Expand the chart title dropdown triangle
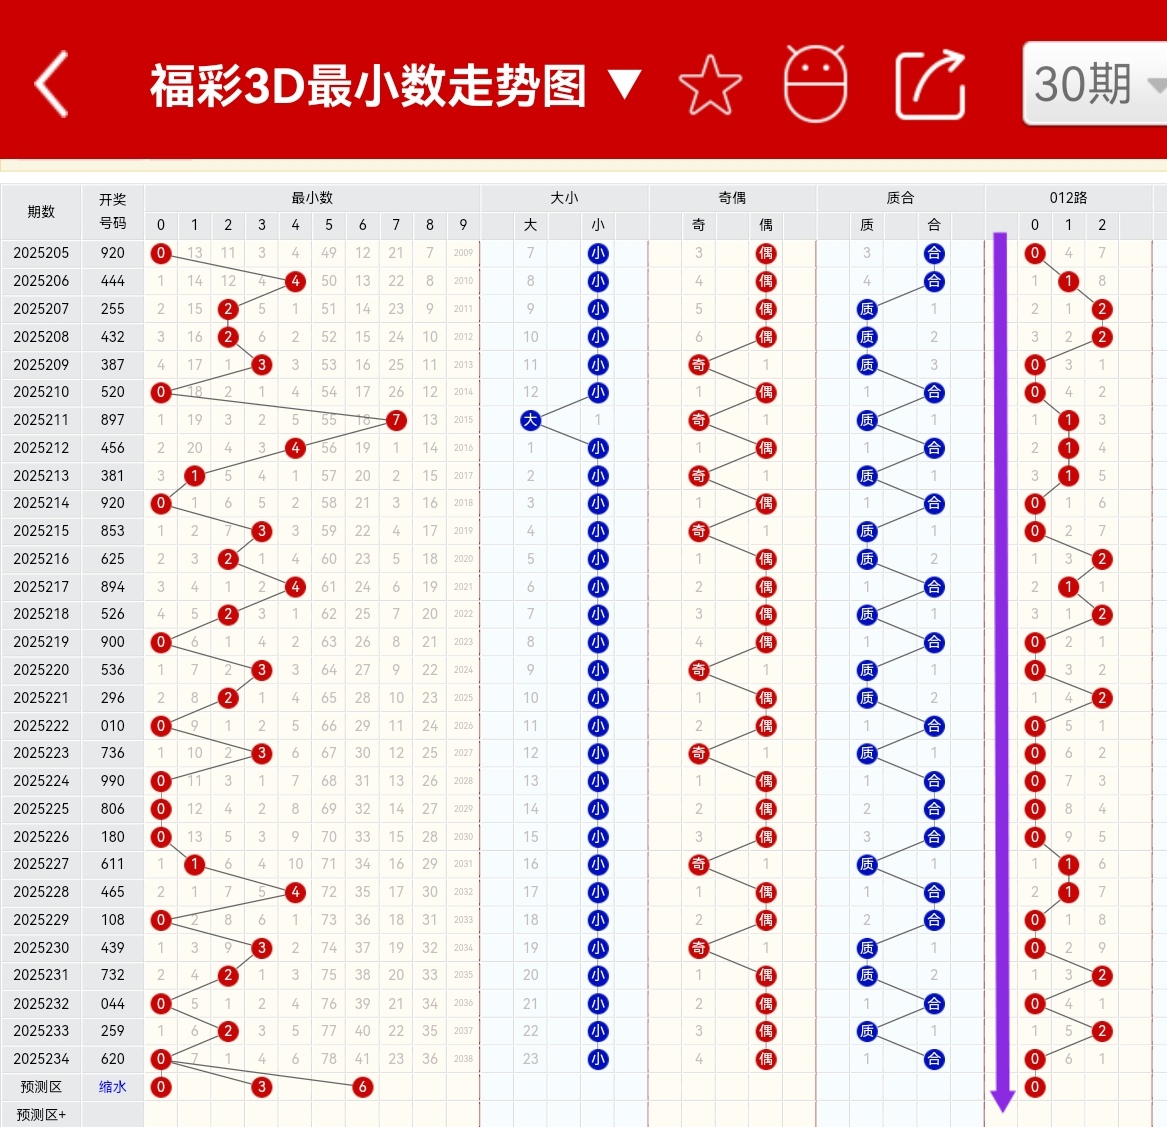Image resolution: width=1167 pixels, height=1127 pixels. point(625,84)
